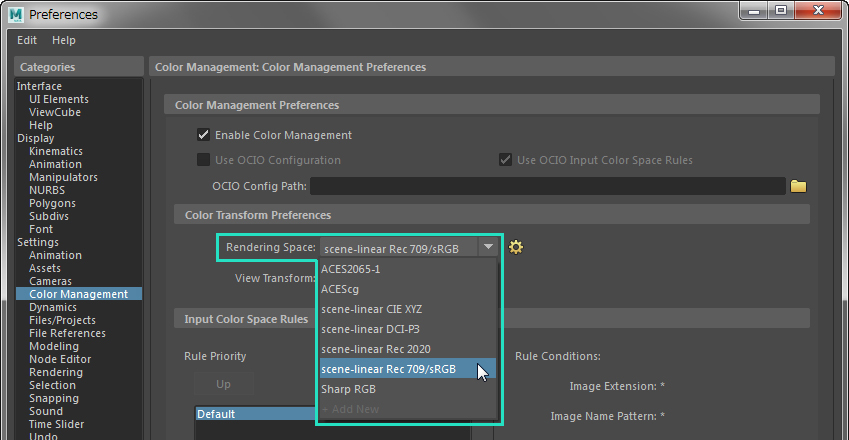Click the gear icon beside Rendering Space
The height and width of the screenshot is (440, 849).
coord(516,247)
